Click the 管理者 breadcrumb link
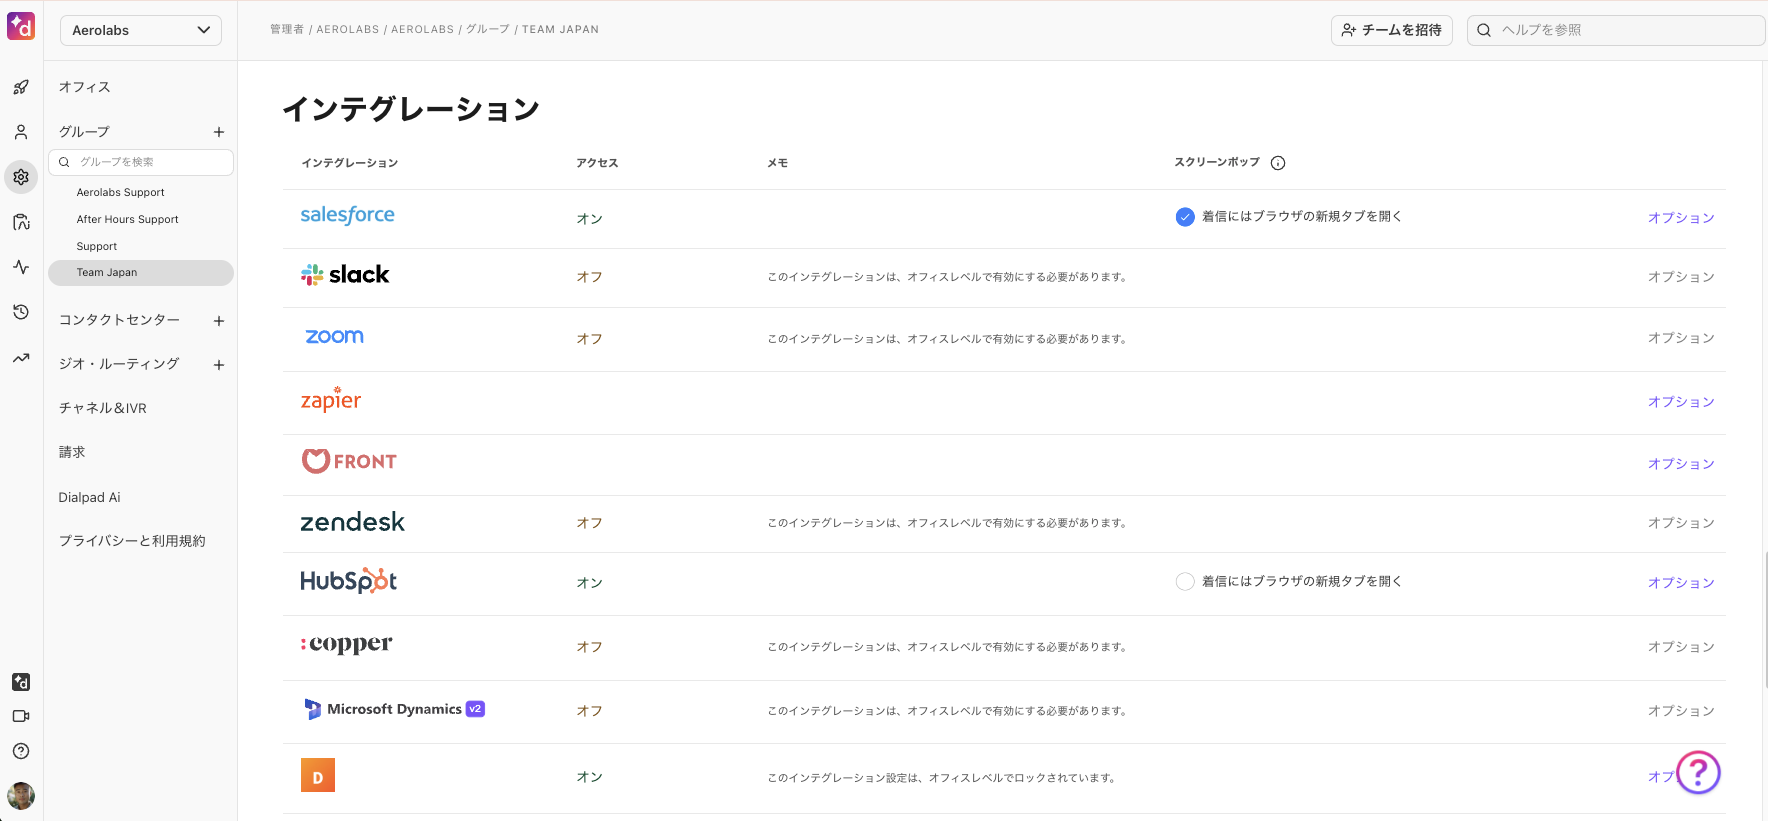The width and height of the screenshot is (1768, 821). [x=287, y=30]
